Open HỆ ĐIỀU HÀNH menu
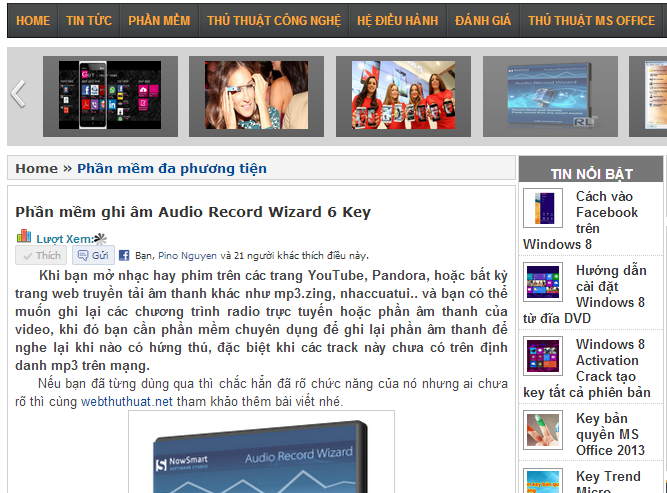This screenshot has width=667, height=493. [x=397, y=20]
